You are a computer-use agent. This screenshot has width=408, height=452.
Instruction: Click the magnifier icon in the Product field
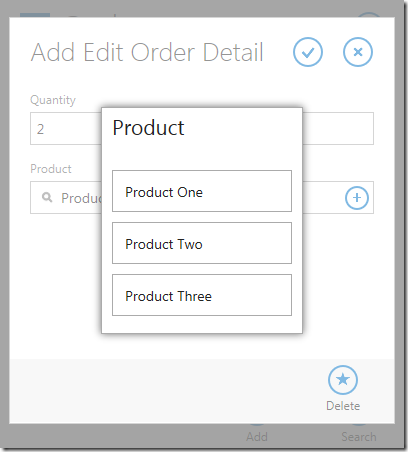(47, 197)
